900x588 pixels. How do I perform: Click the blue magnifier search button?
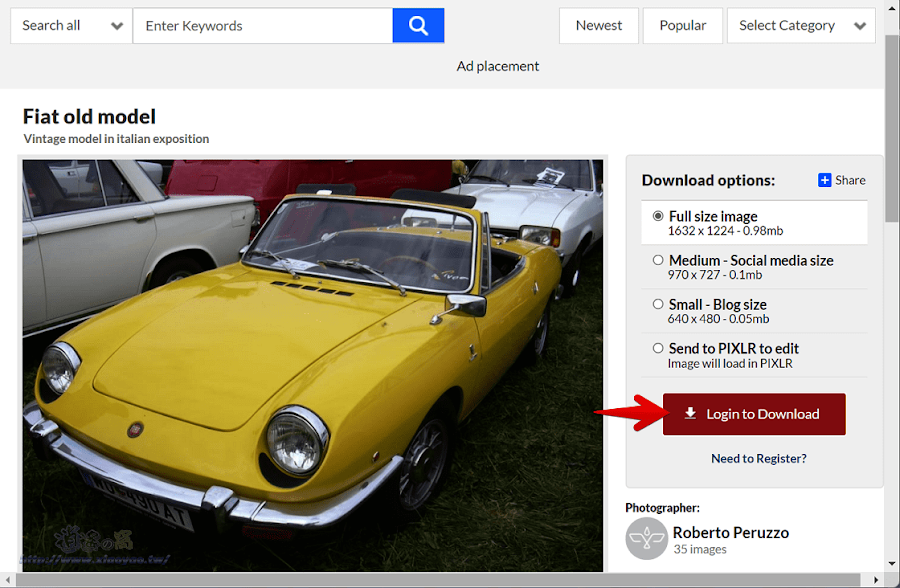[x=418, y=25]
